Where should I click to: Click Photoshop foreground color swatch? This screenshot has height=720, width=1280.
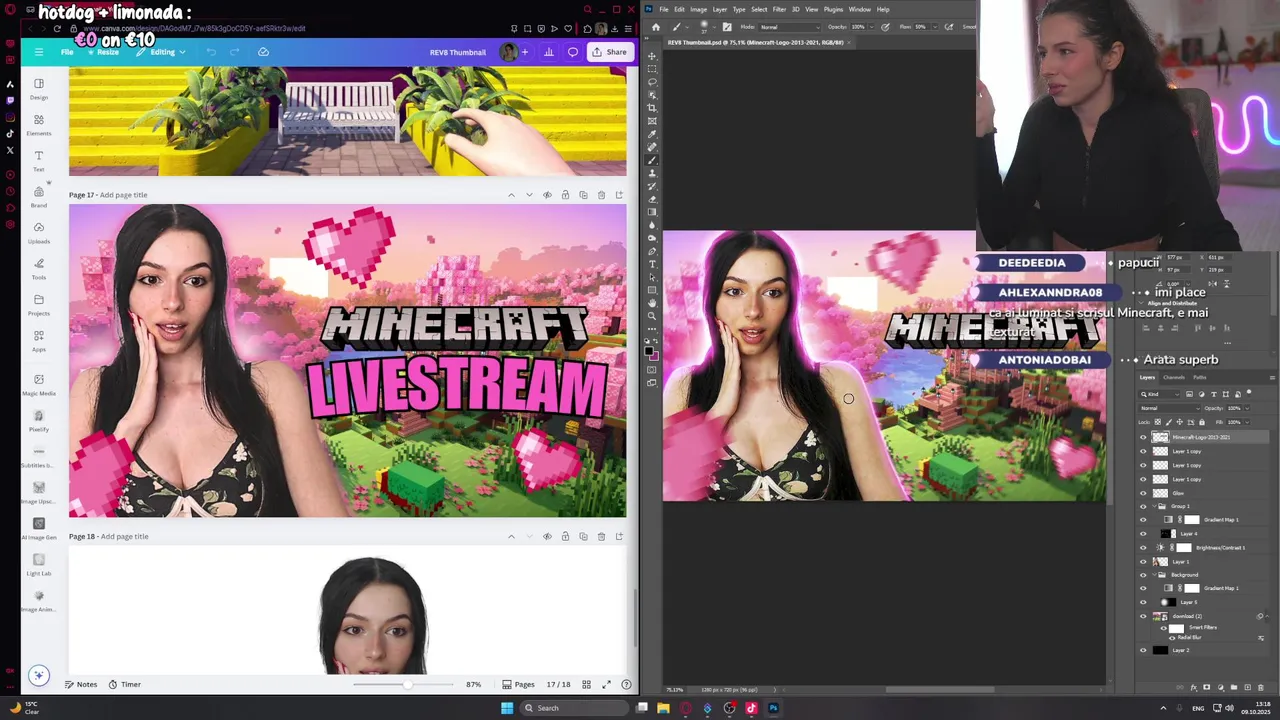(x=650, y=351)
